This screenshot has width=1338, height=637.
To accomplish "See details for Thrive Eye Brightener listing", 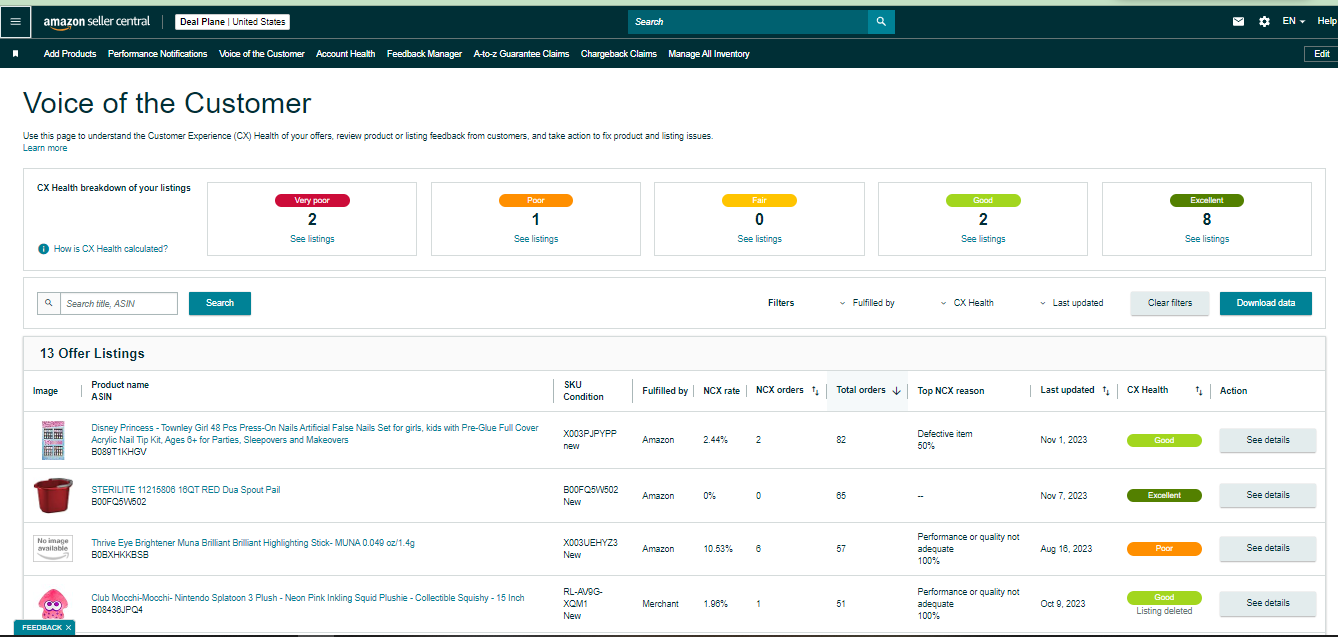I will point(1268,548).
